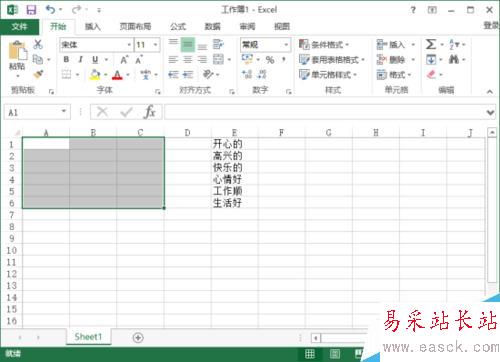
Task: Click Insert cells 插入 button
Action: 396,44
